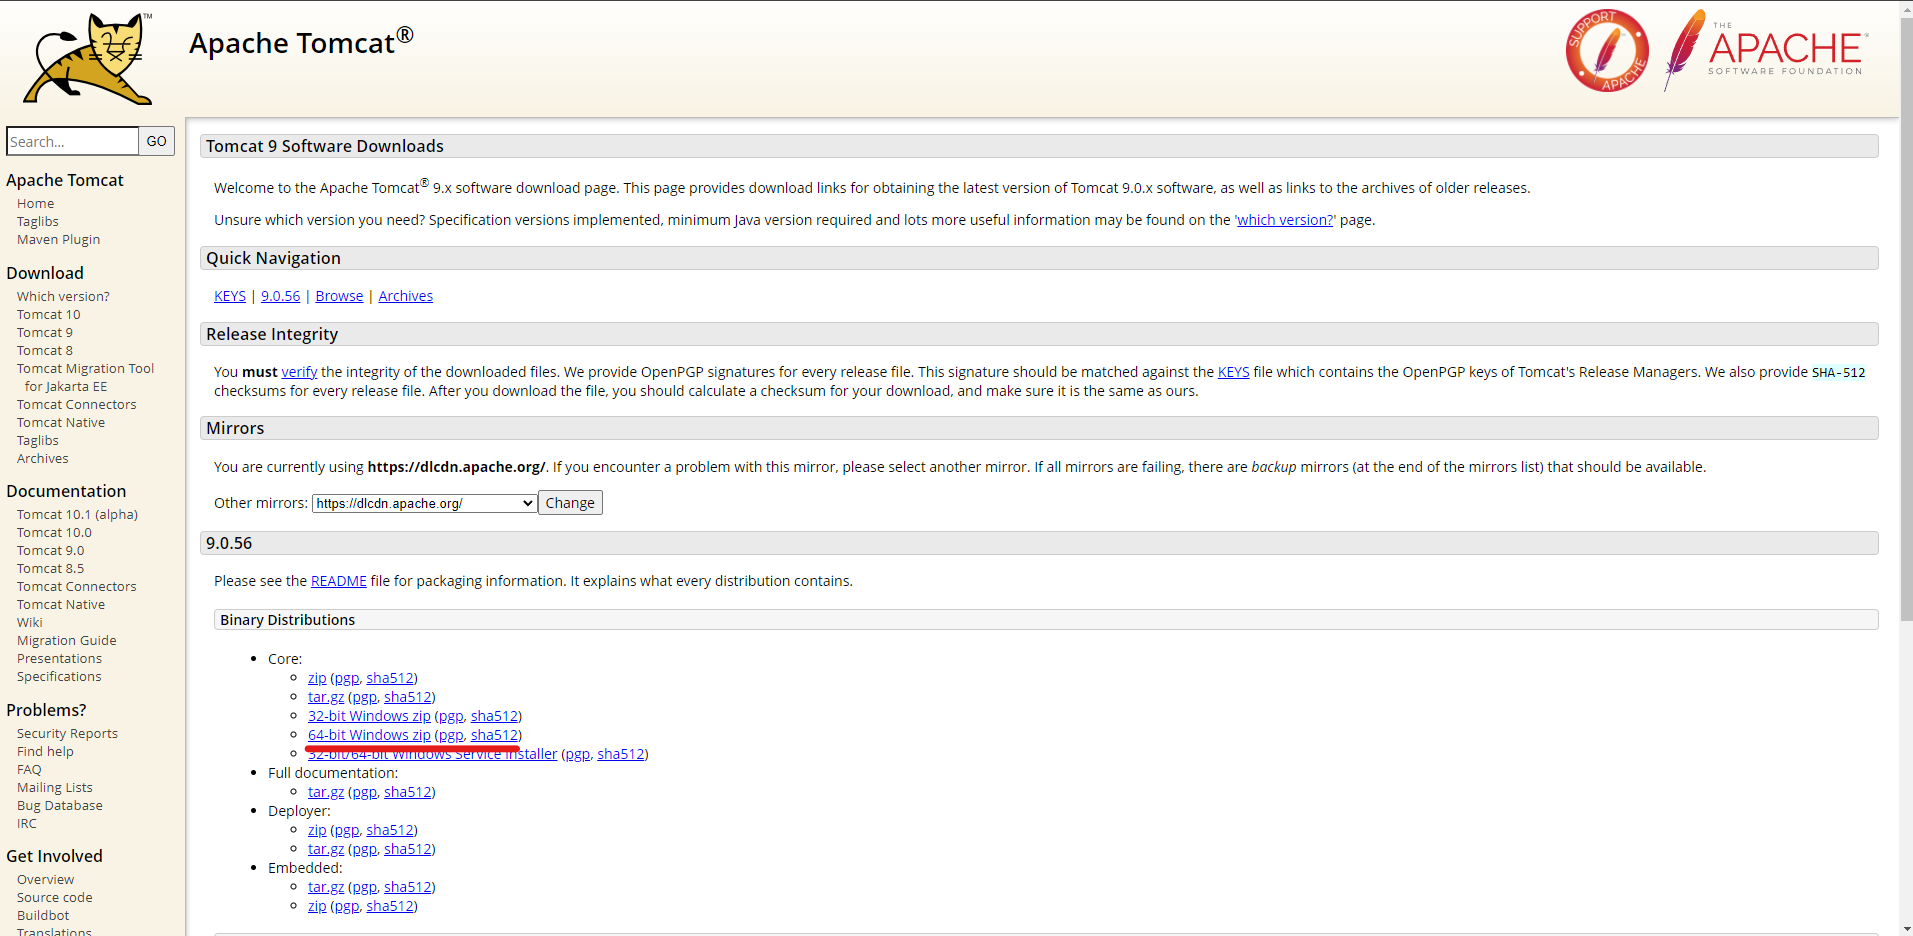
Task: Download the Deployer zip file
Action: click(317, 830)
